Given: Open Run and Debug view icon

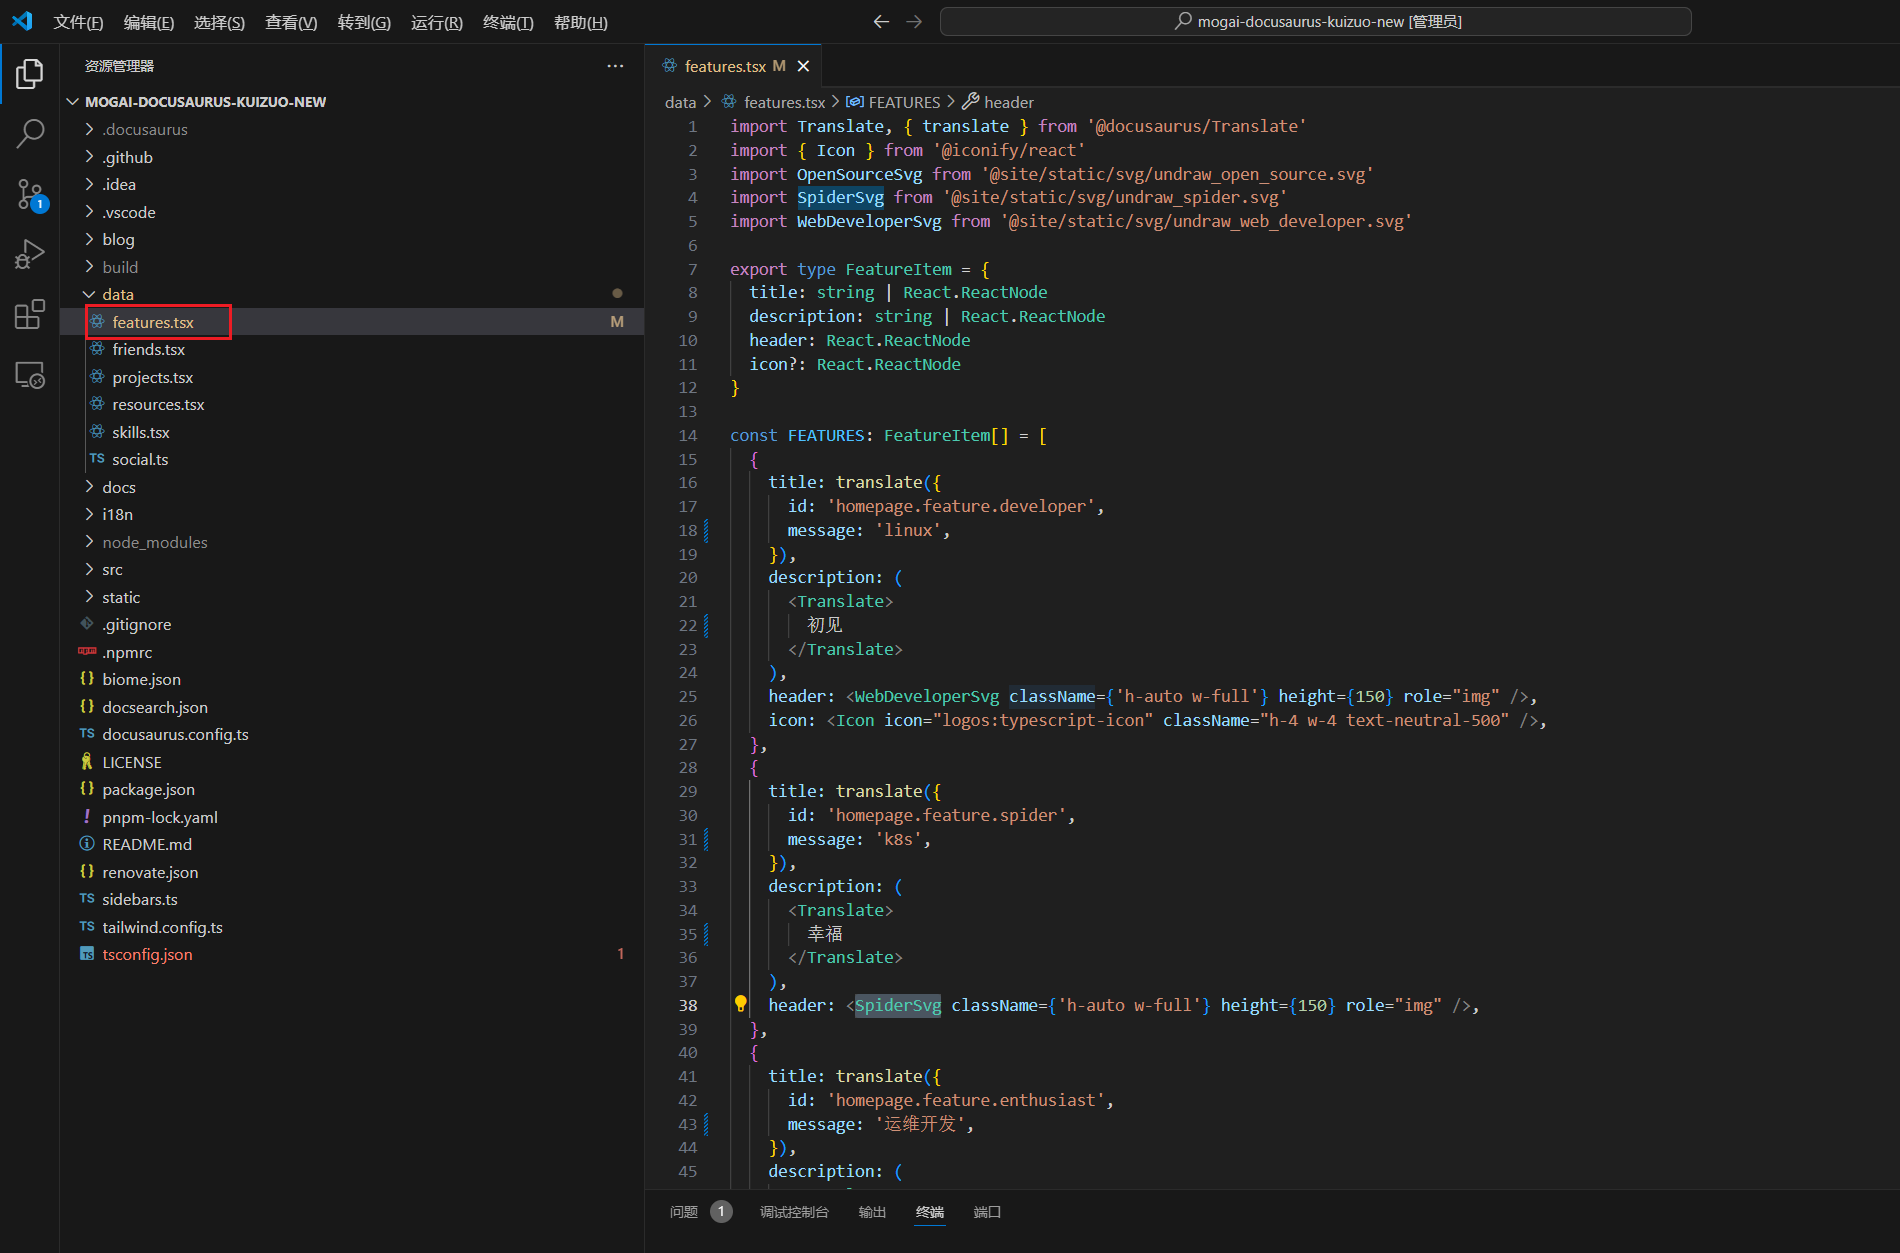Looking at the screenshot, I should click(30, 254).
